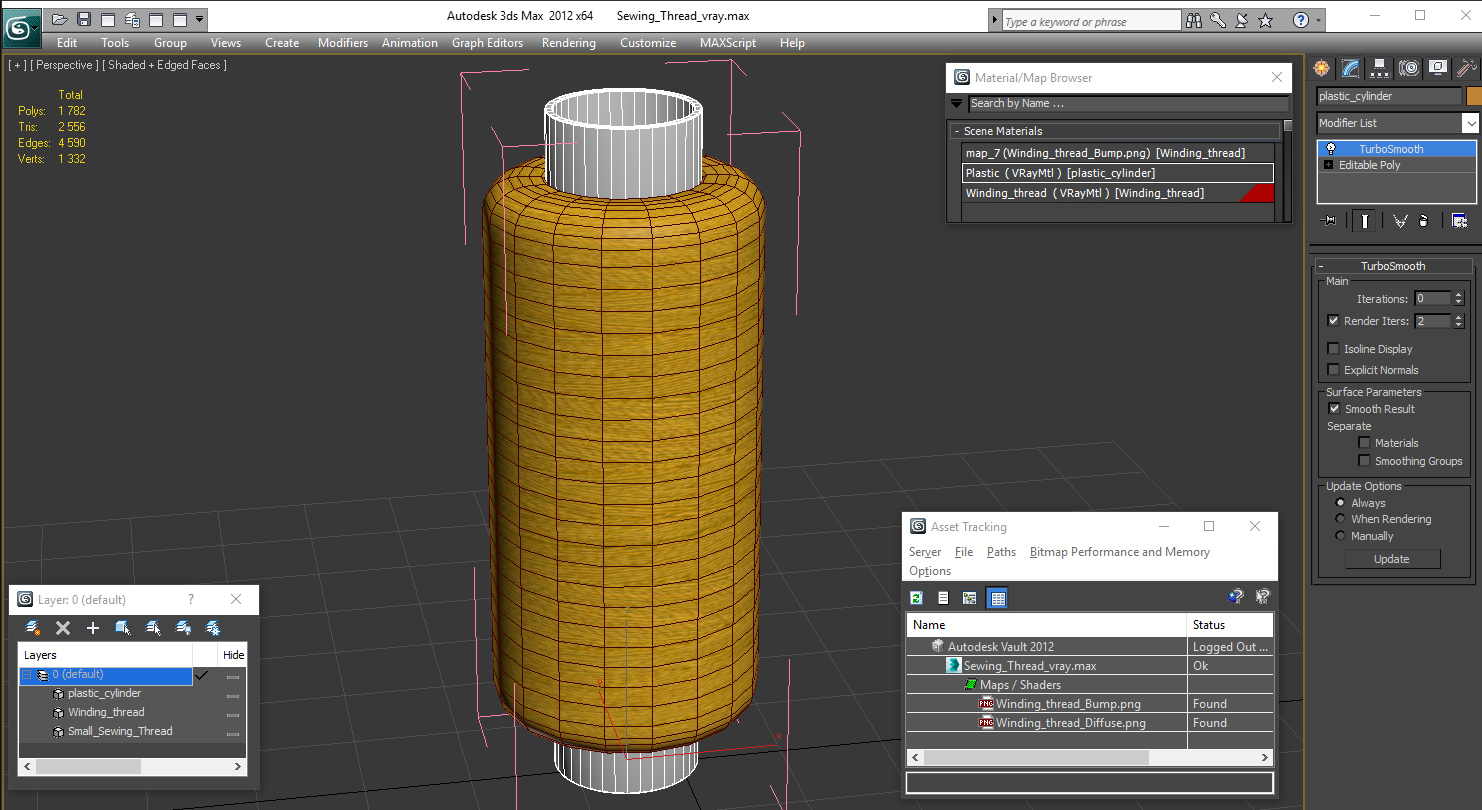Check Separate by Smoothing Groups checkbox
The height and width of the screenshot is (810, 1482).
coord(1364,461)
